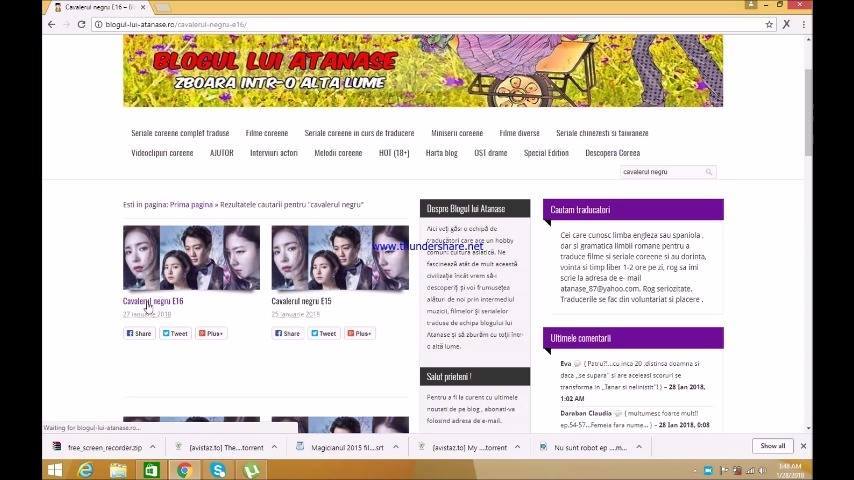Expand options for Nu sunt robot download

[639, 447]
